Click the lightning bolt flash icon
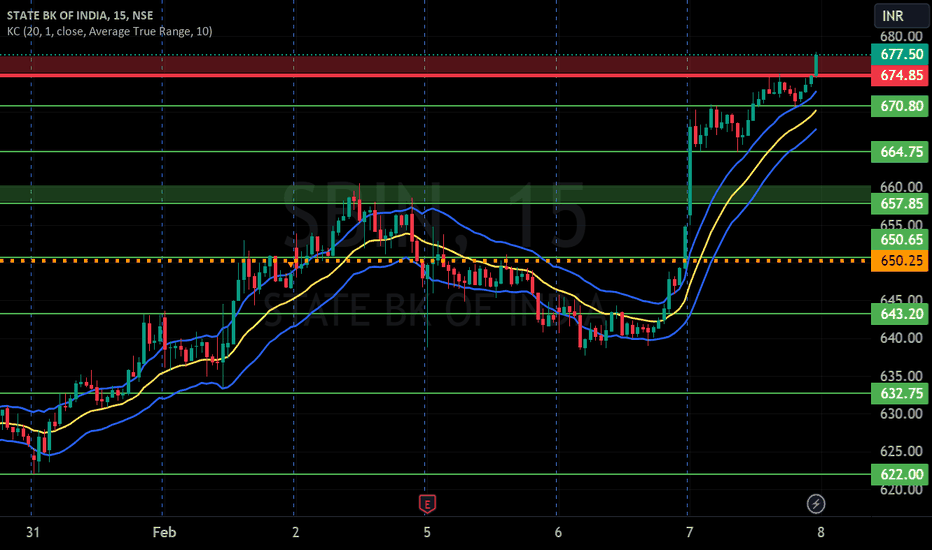Viewport: 932px width, 550px height. [816, 504]
